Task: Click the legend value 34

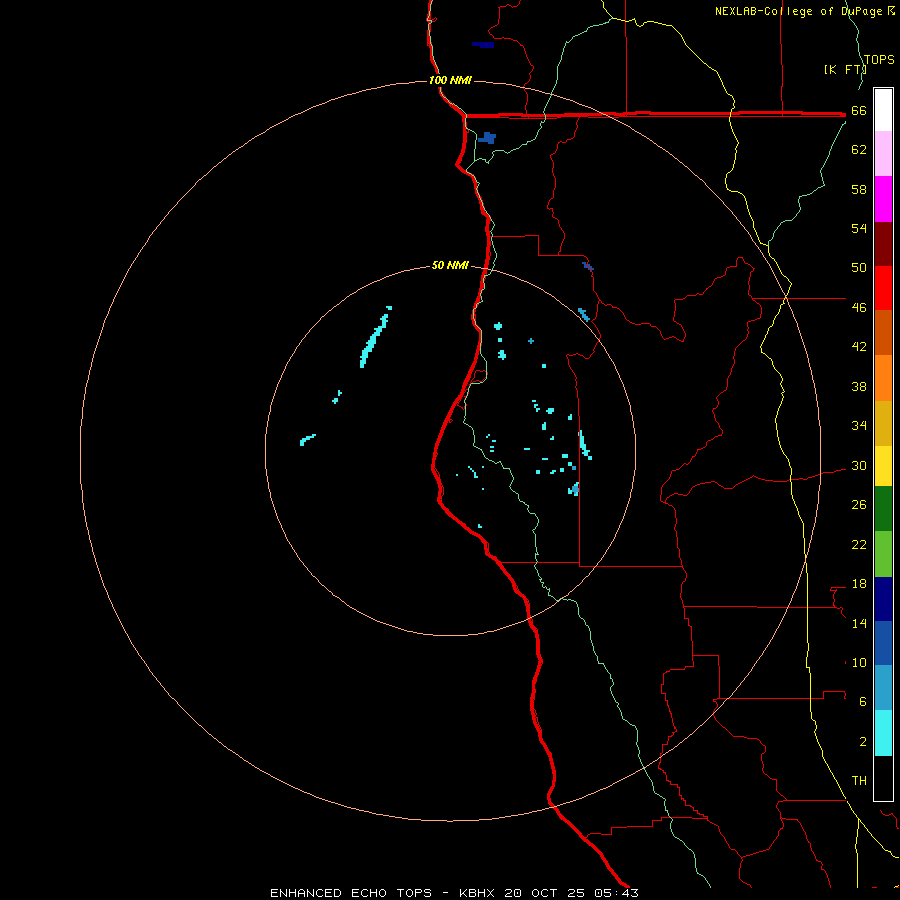Action: (x=859, y=426)
